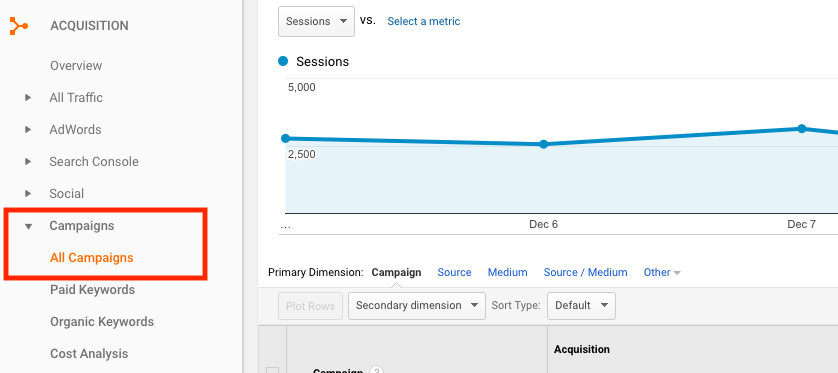Screen dimensions: 838x373
Task: Click the Dec 6 data point on chart
Action: coord(544,144)
